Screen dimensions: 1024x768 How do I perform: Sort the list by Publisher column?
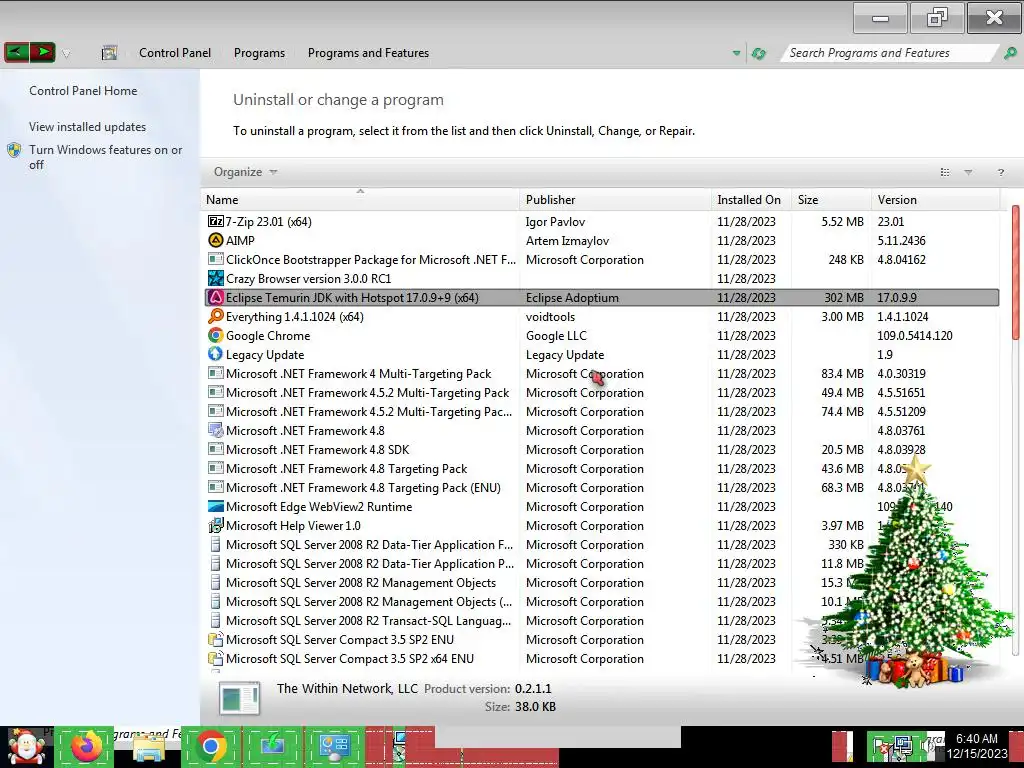[x=615, y=200]
